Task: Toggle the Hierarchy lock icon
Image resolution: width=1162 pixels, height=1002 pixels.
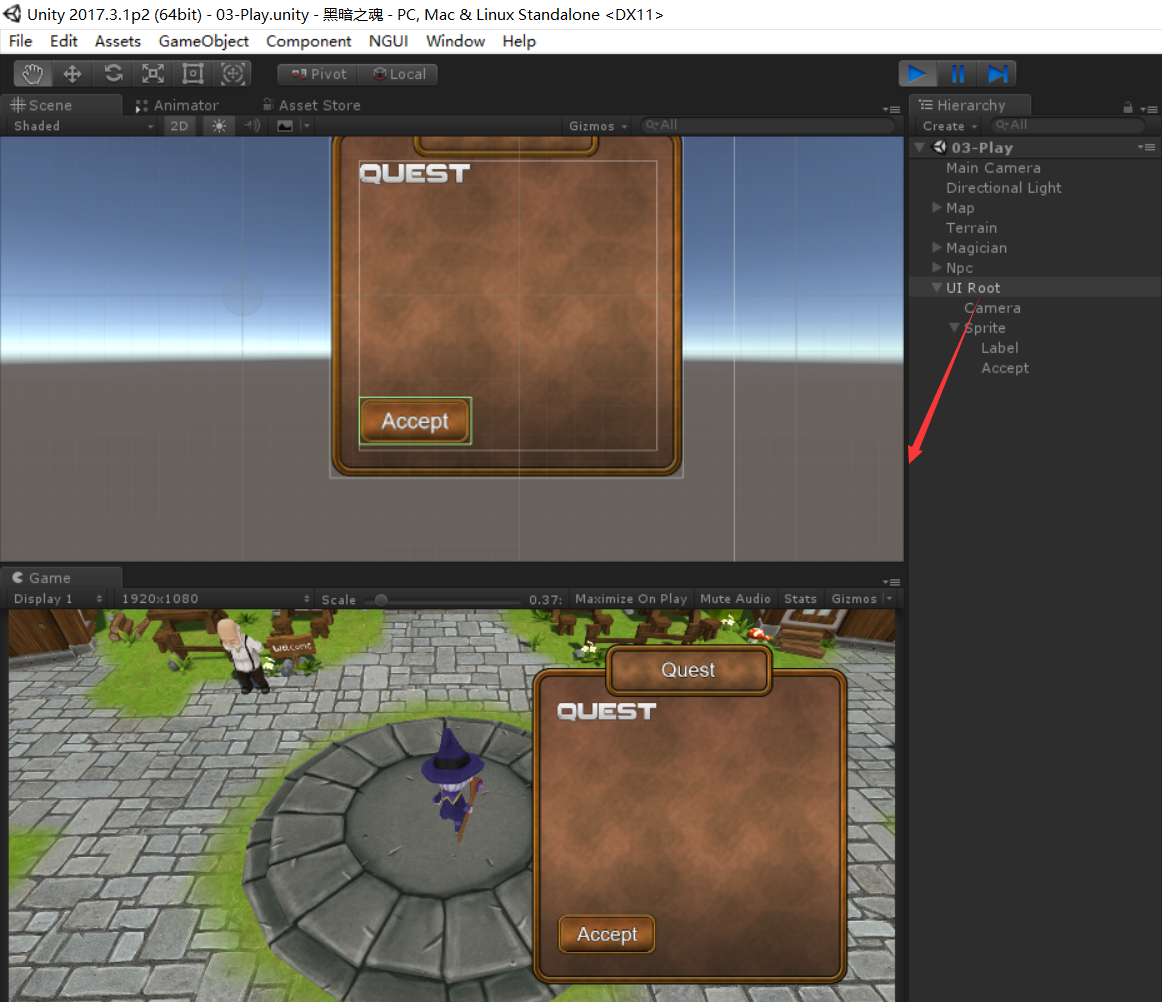Action: click(x=1128, y=107)
